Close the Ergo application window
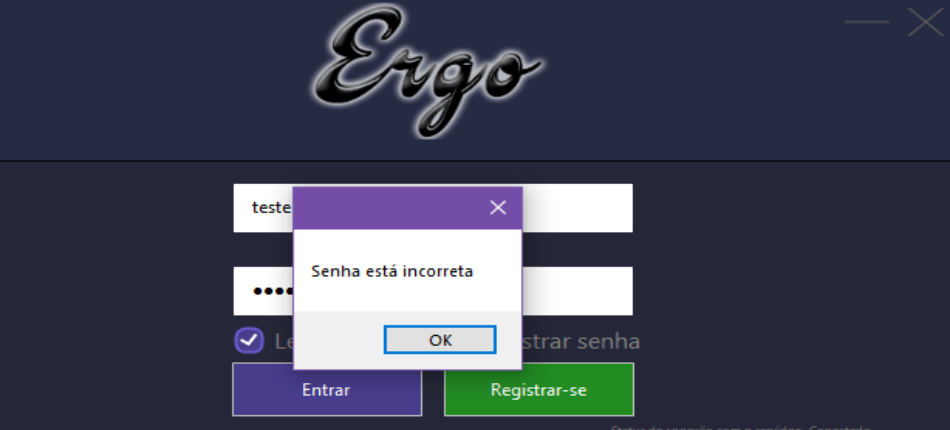The image size is (950, 430). coord(925,22)
